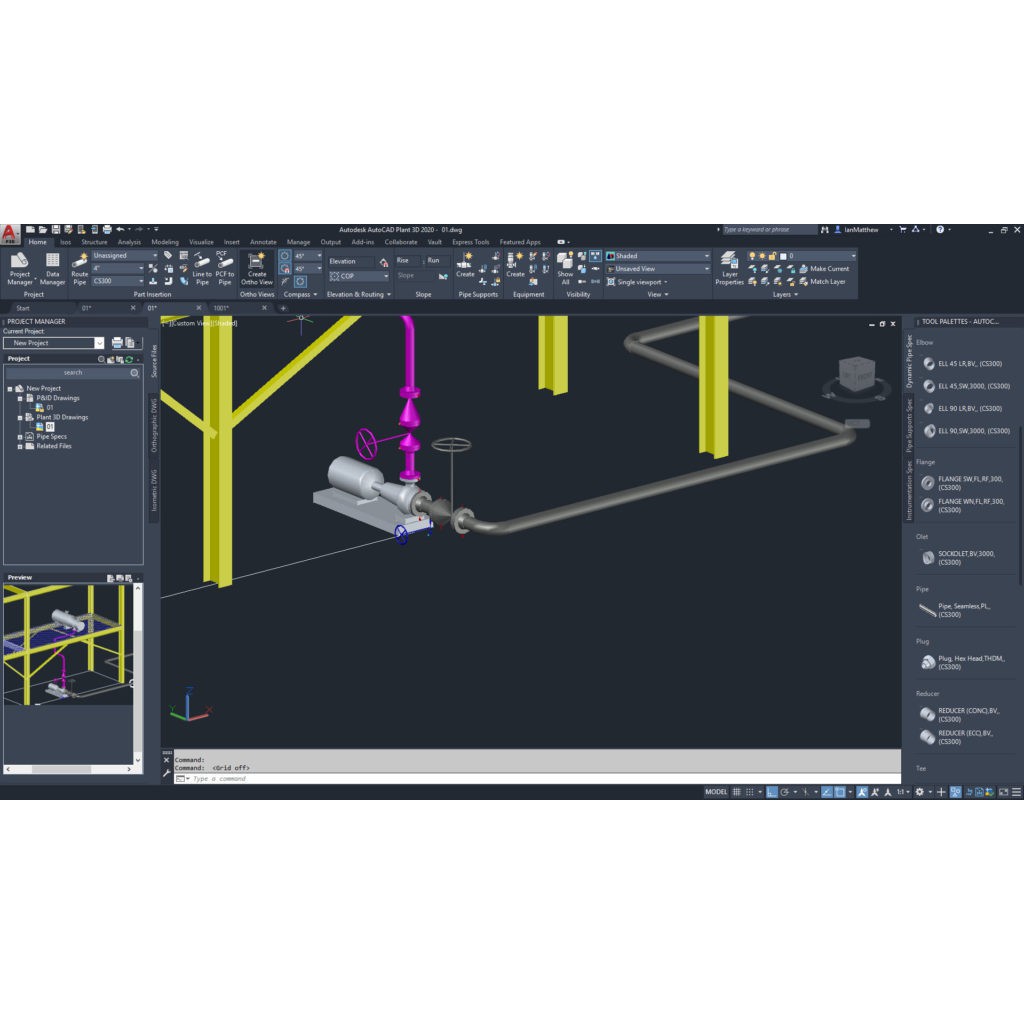Click the Match Layer button
Image resolution: width=1024 pixels, height=1024 pixels.
pyautogui.click(x=826, y=282)
